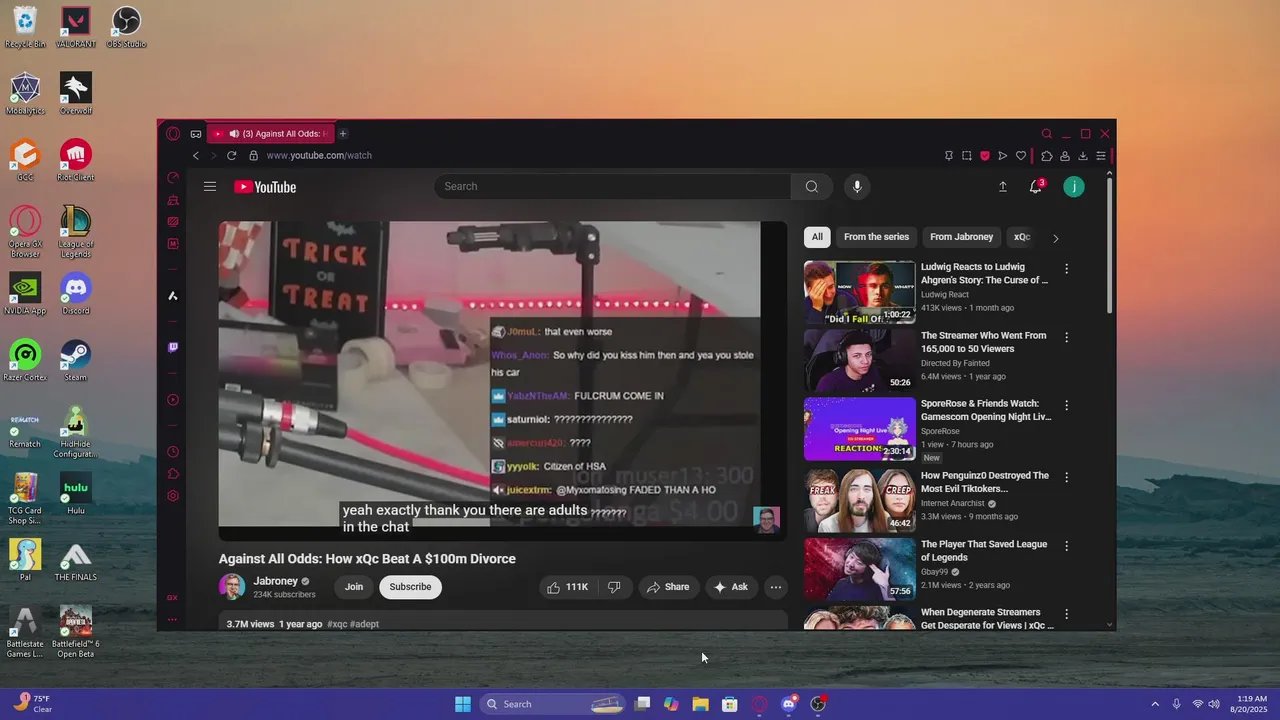Click the YouTube search input field
1280x720 pixels.
coord(612,187)
